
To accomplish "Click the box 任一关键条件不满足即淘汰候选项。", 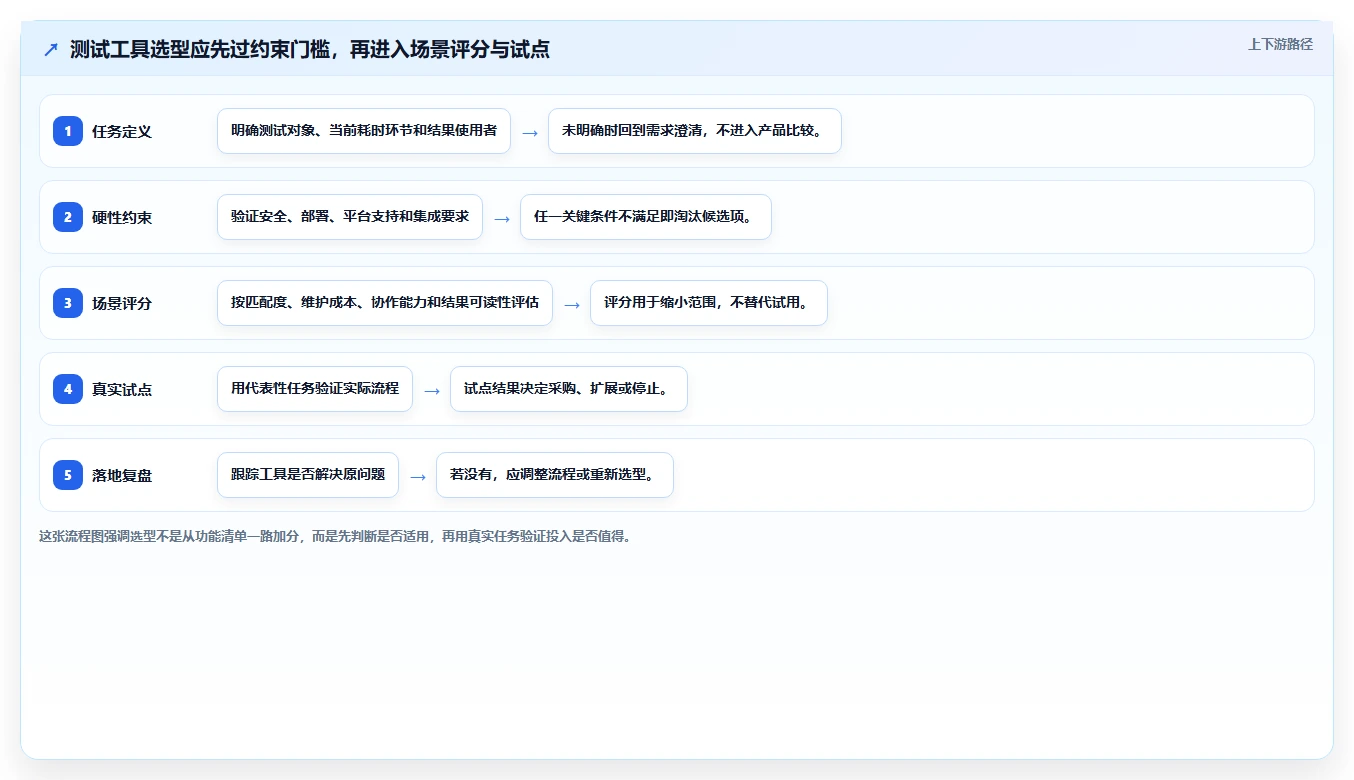I will 646,217.
